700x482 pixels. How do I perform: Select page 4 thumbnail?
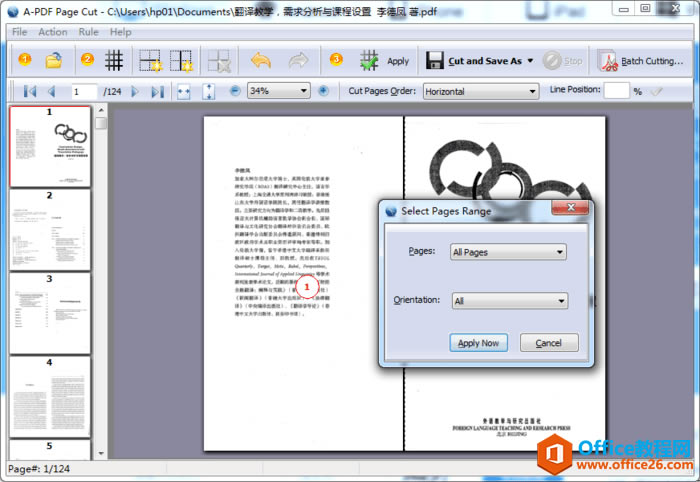tap(50, 397)
